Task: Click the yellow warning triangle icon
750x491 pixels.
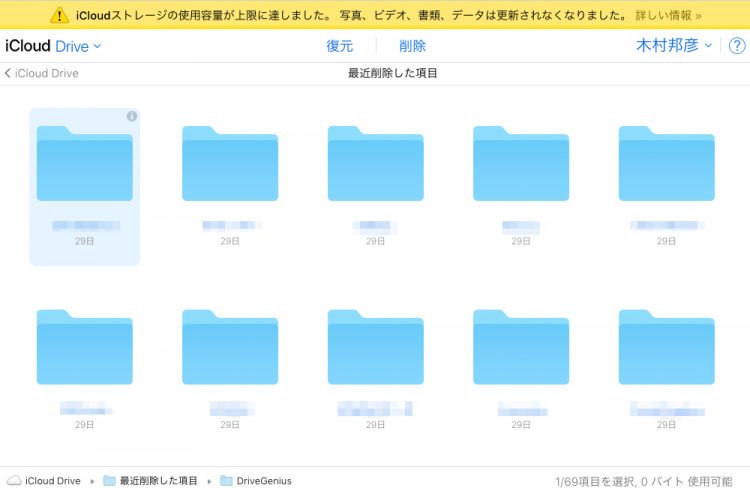Action: [59, 15]
